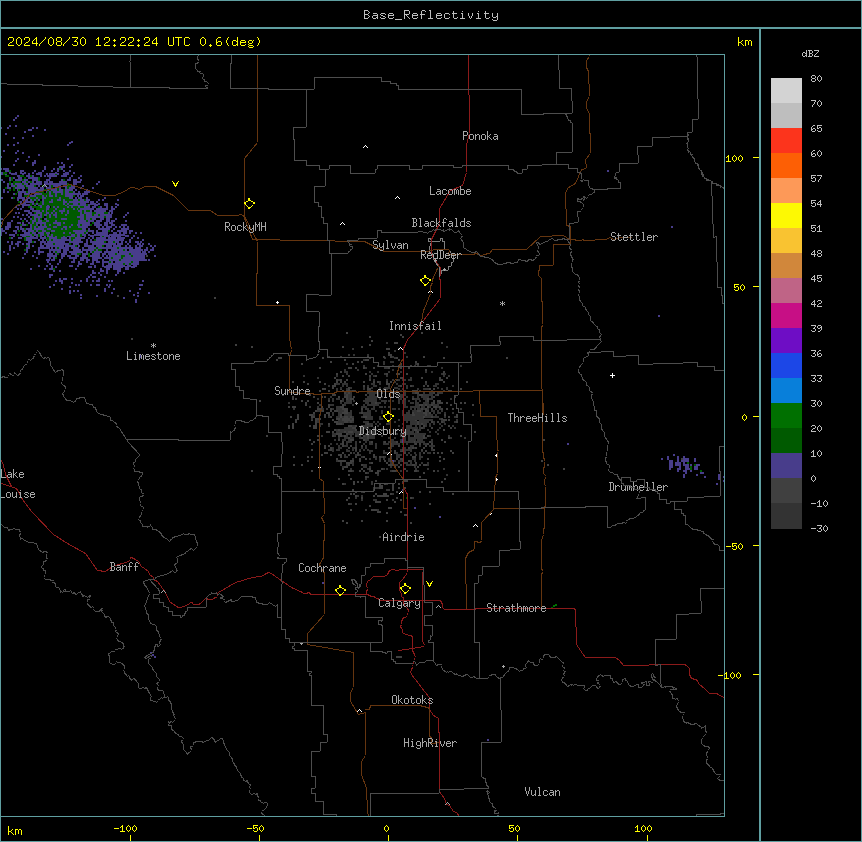Click the HighRiver city label
The height and width of the screenshot is (842, 862).
pyautogui.click(x=430, y=743)
